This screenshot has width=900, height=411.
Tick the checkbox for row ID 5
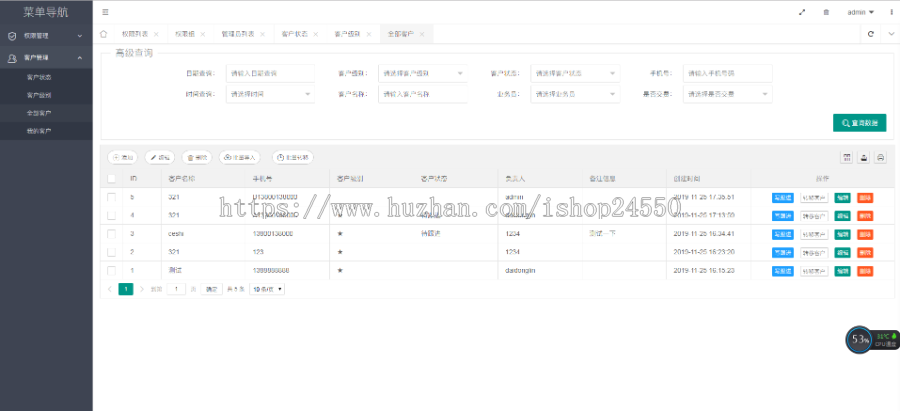tap(111, 197)
